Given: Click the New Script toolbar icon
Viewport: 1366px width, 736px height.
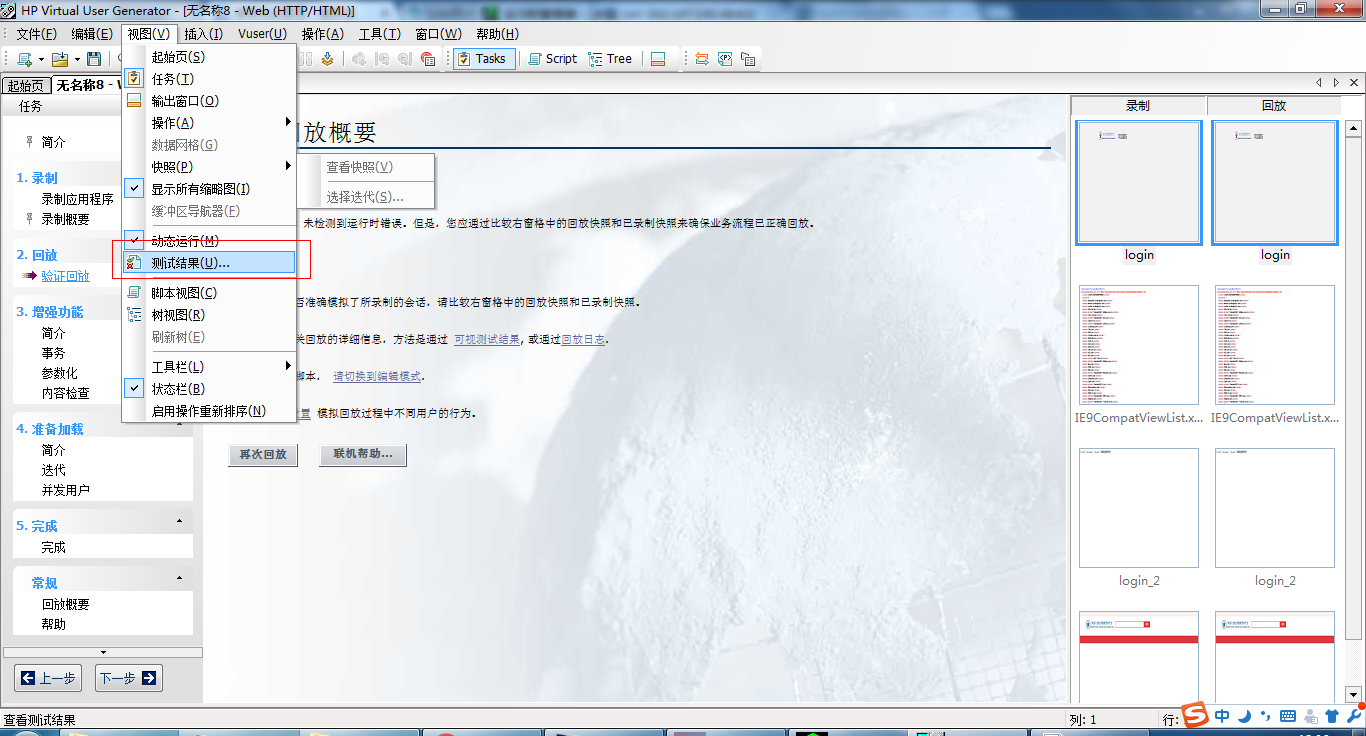Looking at the screenshot, I should tap(24, 59).
